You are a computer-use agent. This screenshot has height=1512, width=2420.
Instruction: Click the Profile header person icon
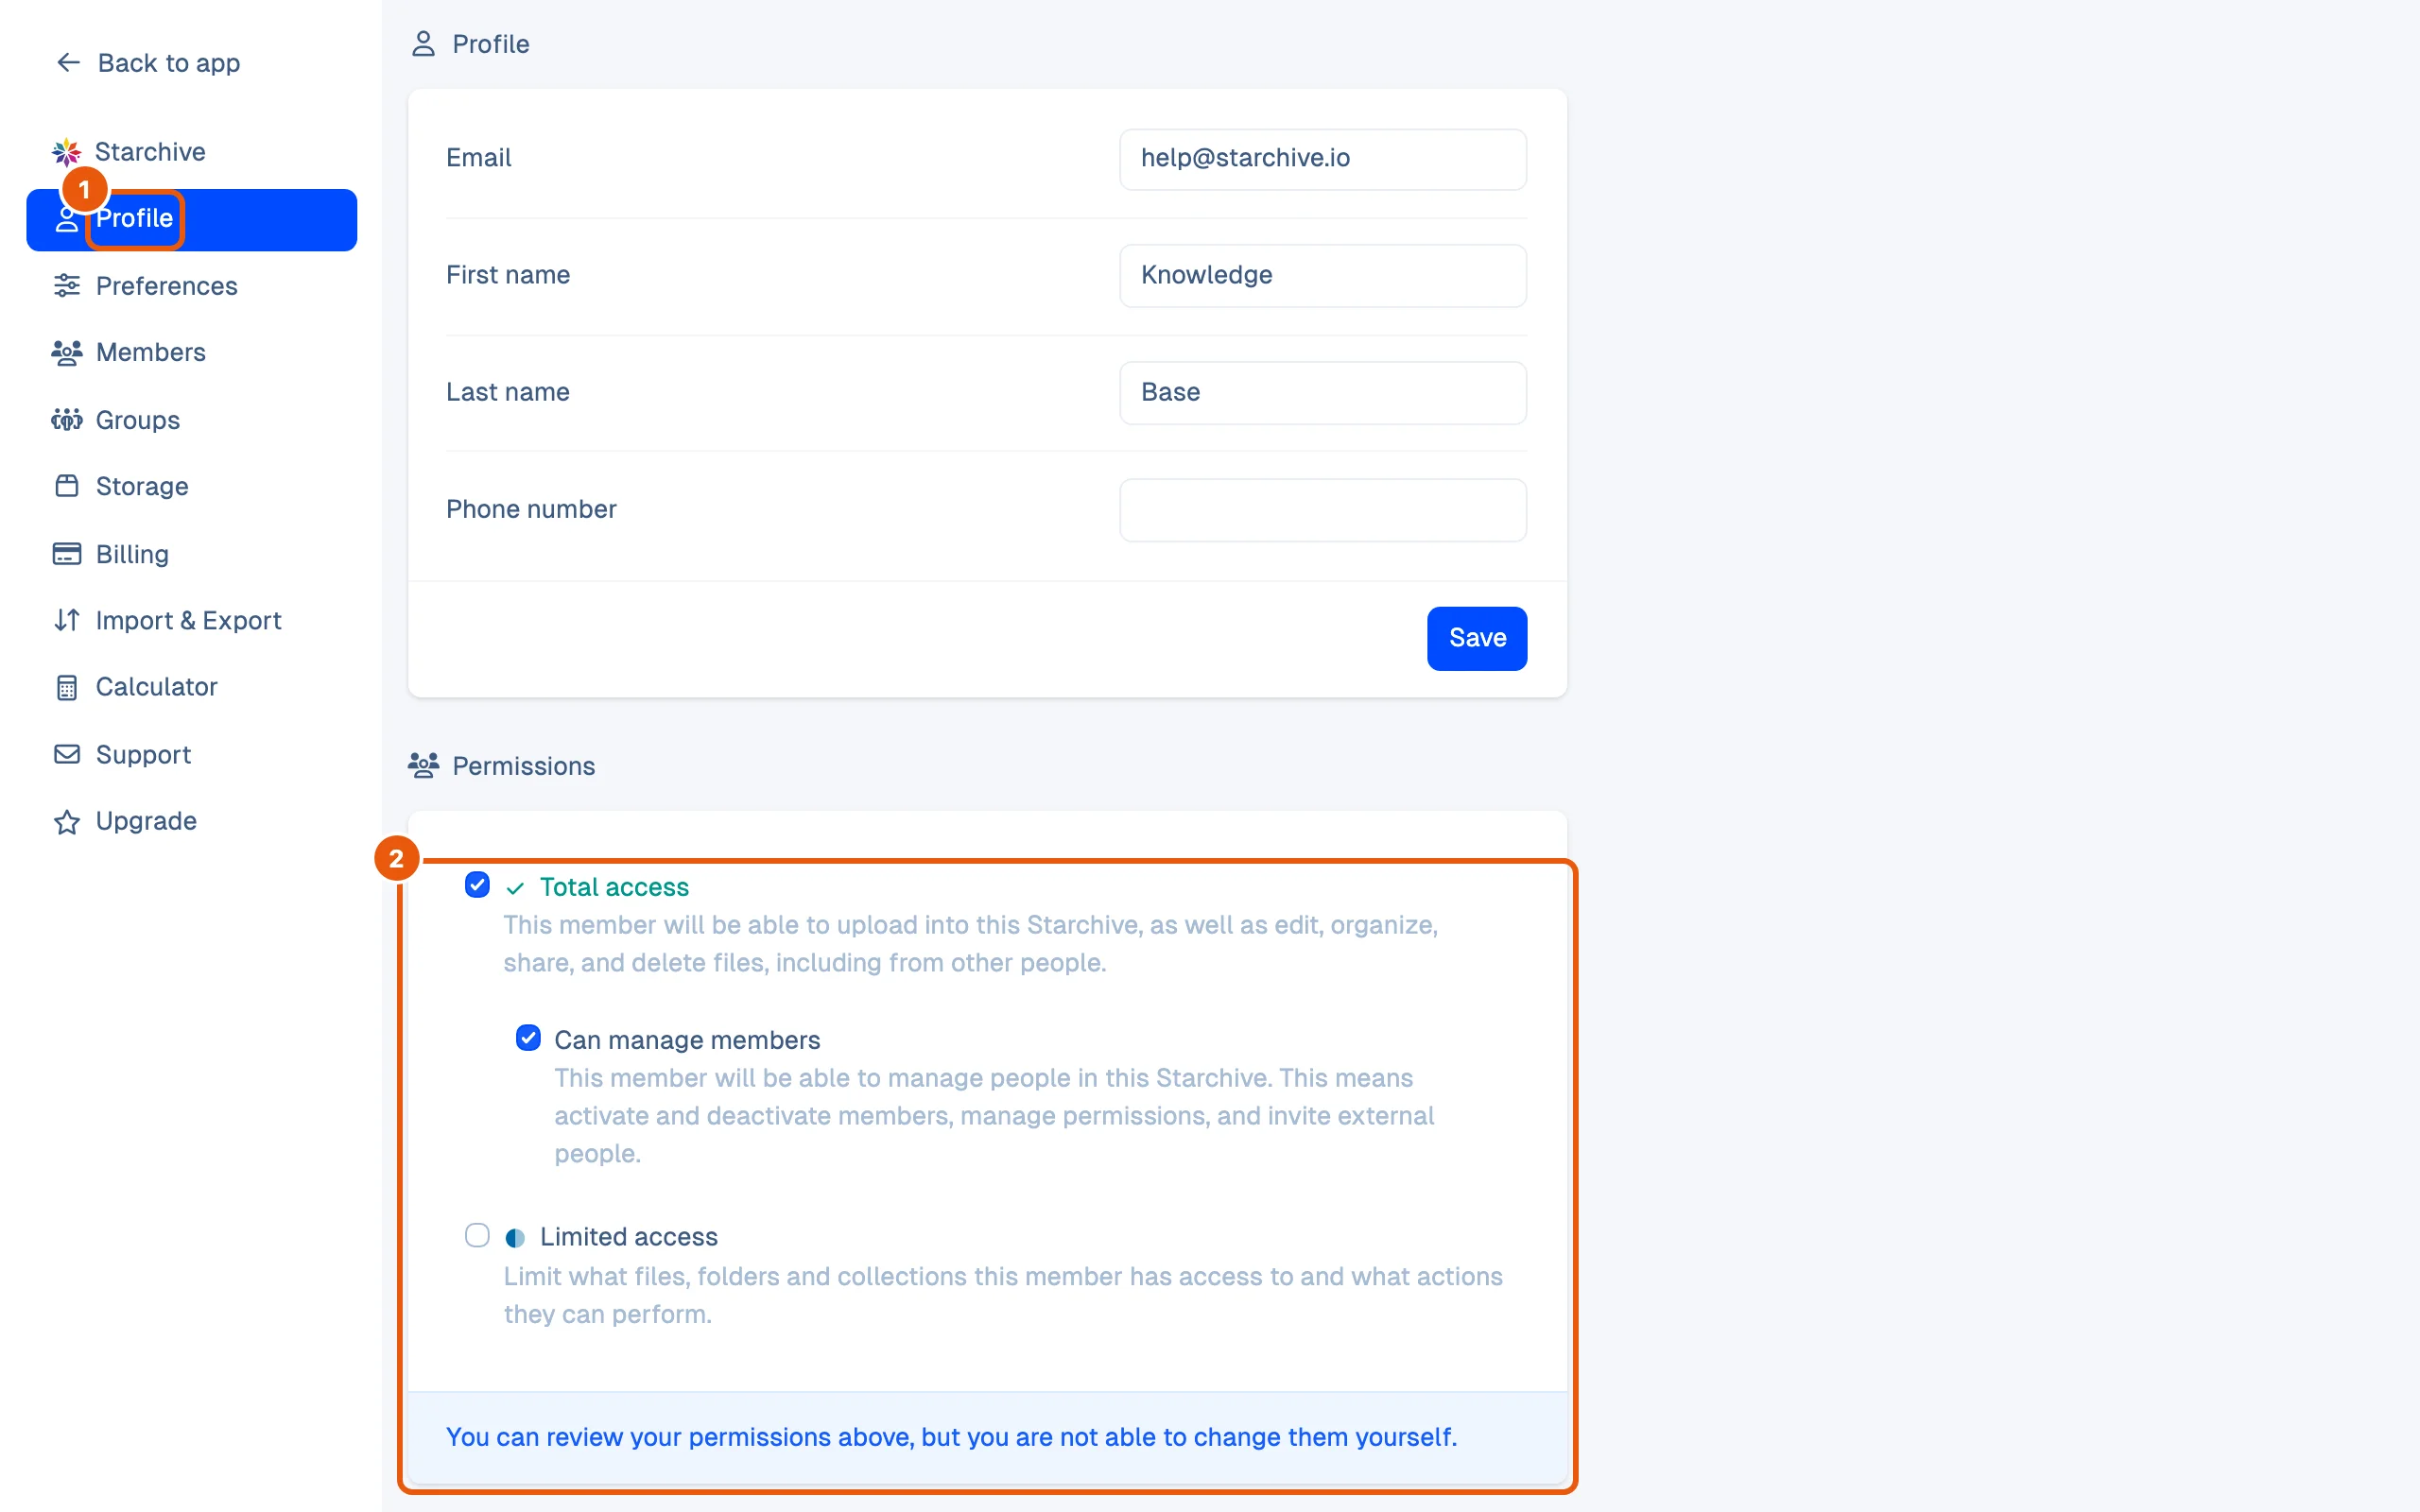point(423,44)
